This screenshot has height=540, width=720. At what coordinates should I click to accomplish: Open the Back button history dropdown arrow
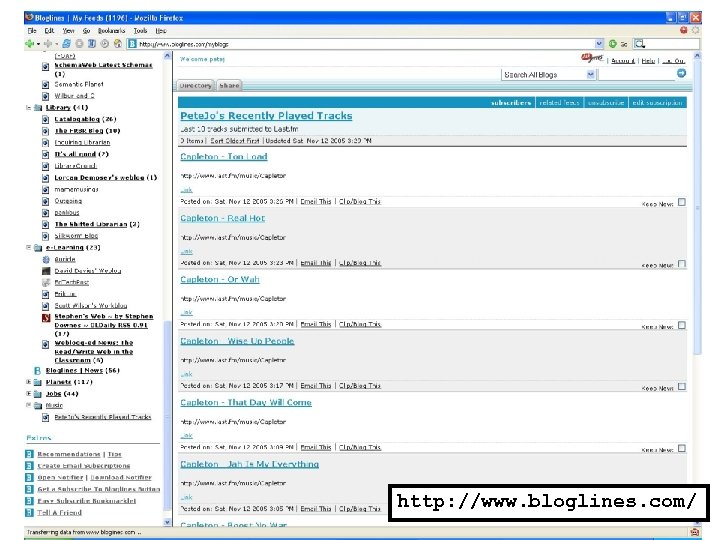38,45
